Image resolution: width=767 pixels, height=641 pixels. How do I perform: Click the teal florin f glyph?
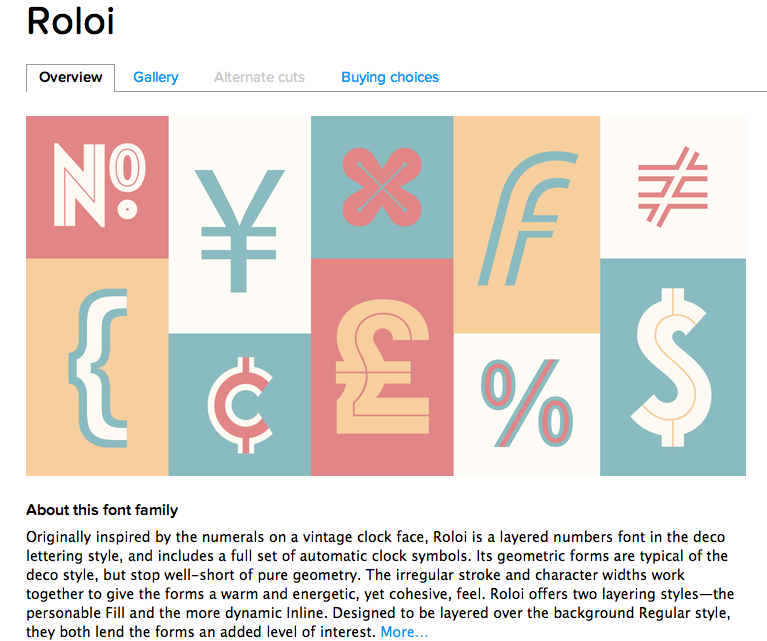click(x=527, y=218)
